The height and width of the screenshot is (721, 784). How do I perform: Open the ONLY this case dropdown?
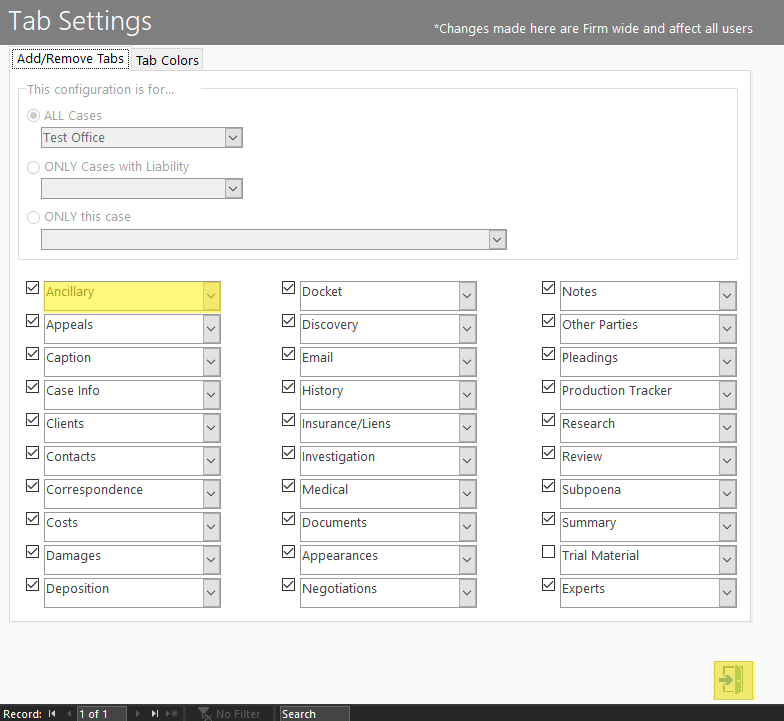coord(497,240)
